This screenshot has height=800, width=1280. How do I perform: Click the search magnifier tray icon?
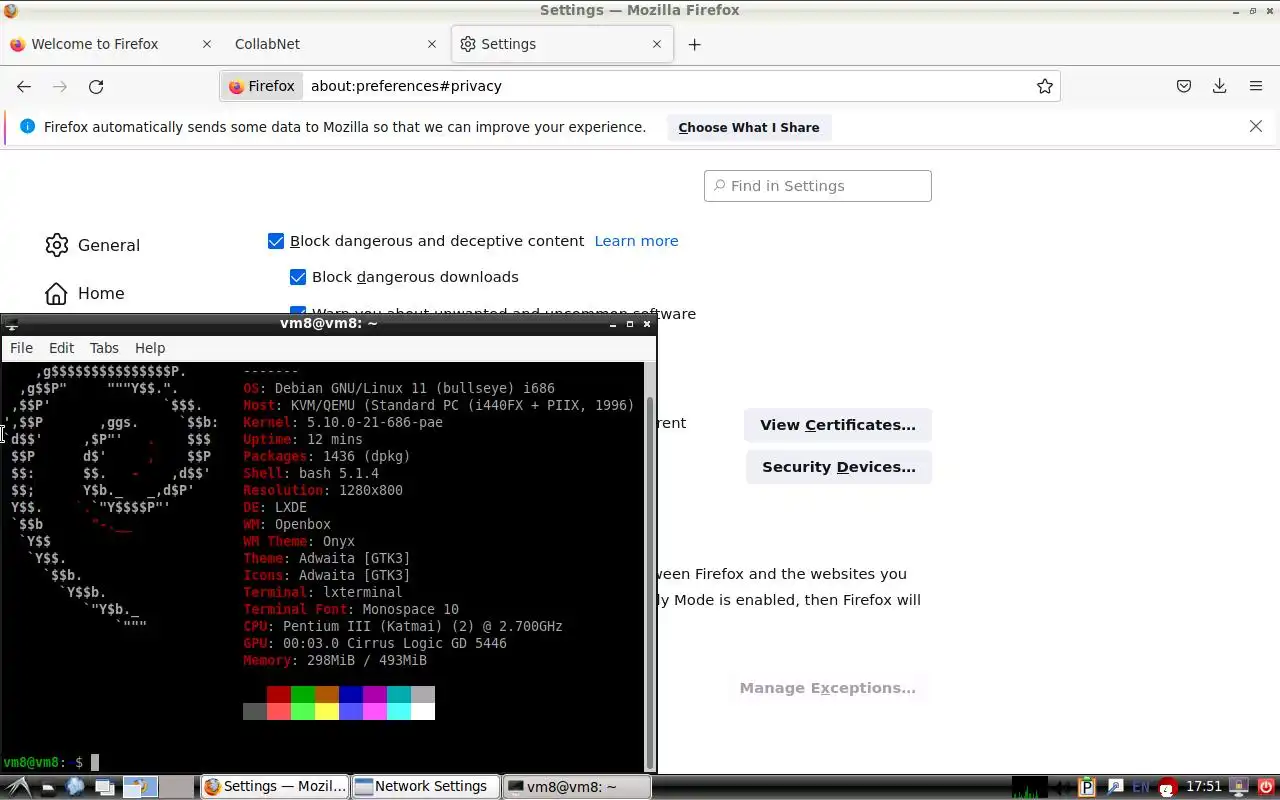[x=1114, y=787]
